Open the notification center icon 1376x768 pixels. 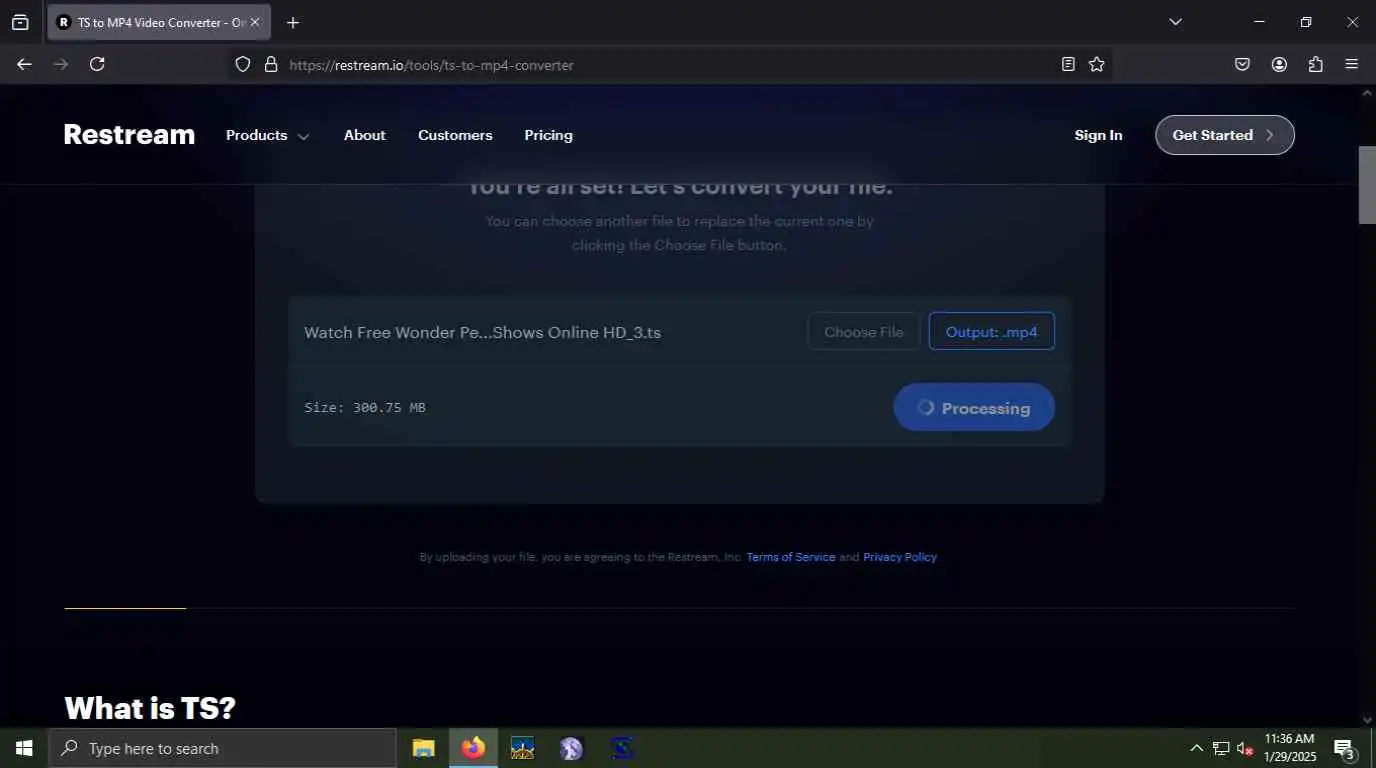pyautogui.click(x=1345, y=748)
